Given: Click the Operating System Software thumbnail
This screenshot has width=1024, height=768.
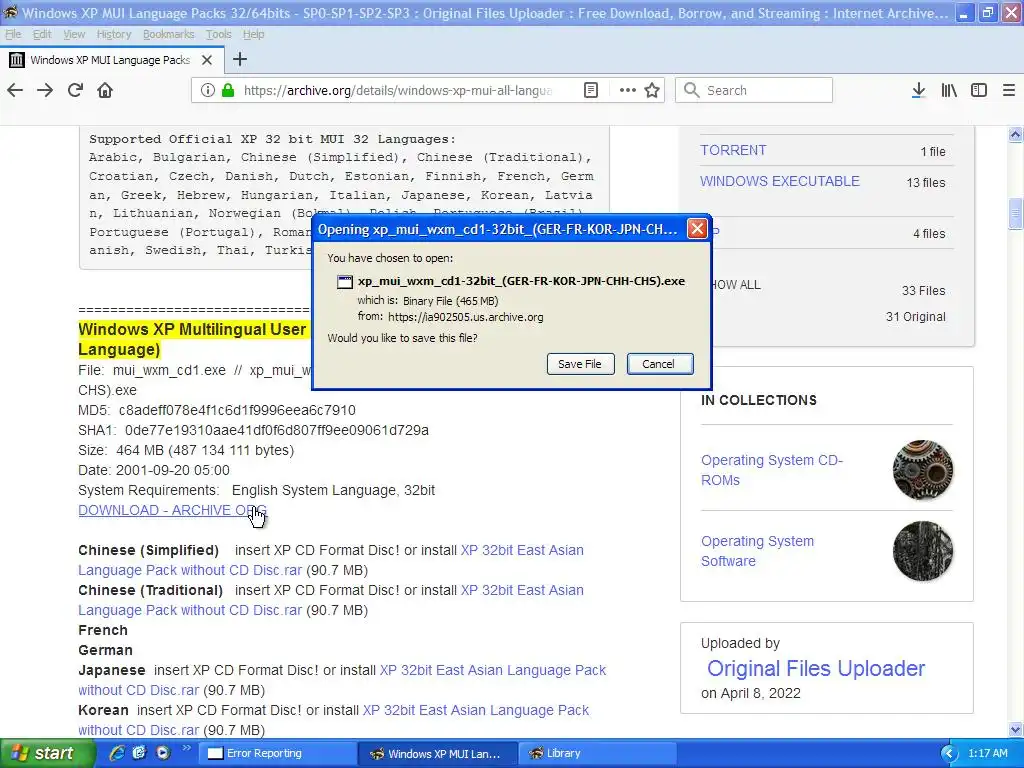Looking at the screenshot, I should tap(923, 551).
